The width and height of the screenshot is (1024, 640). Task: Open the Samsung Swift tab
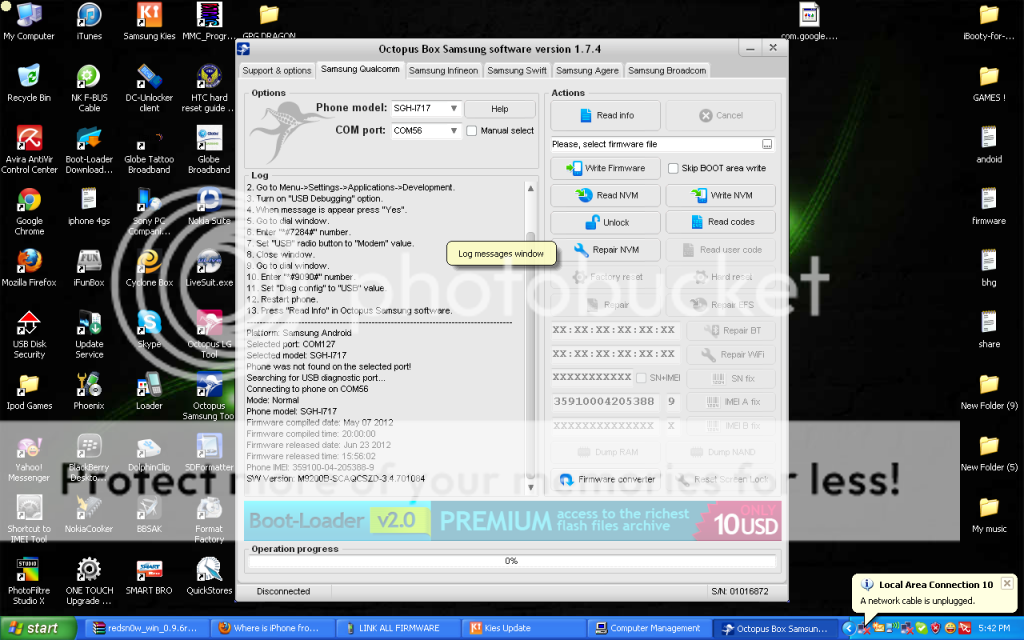pos(517,71)
